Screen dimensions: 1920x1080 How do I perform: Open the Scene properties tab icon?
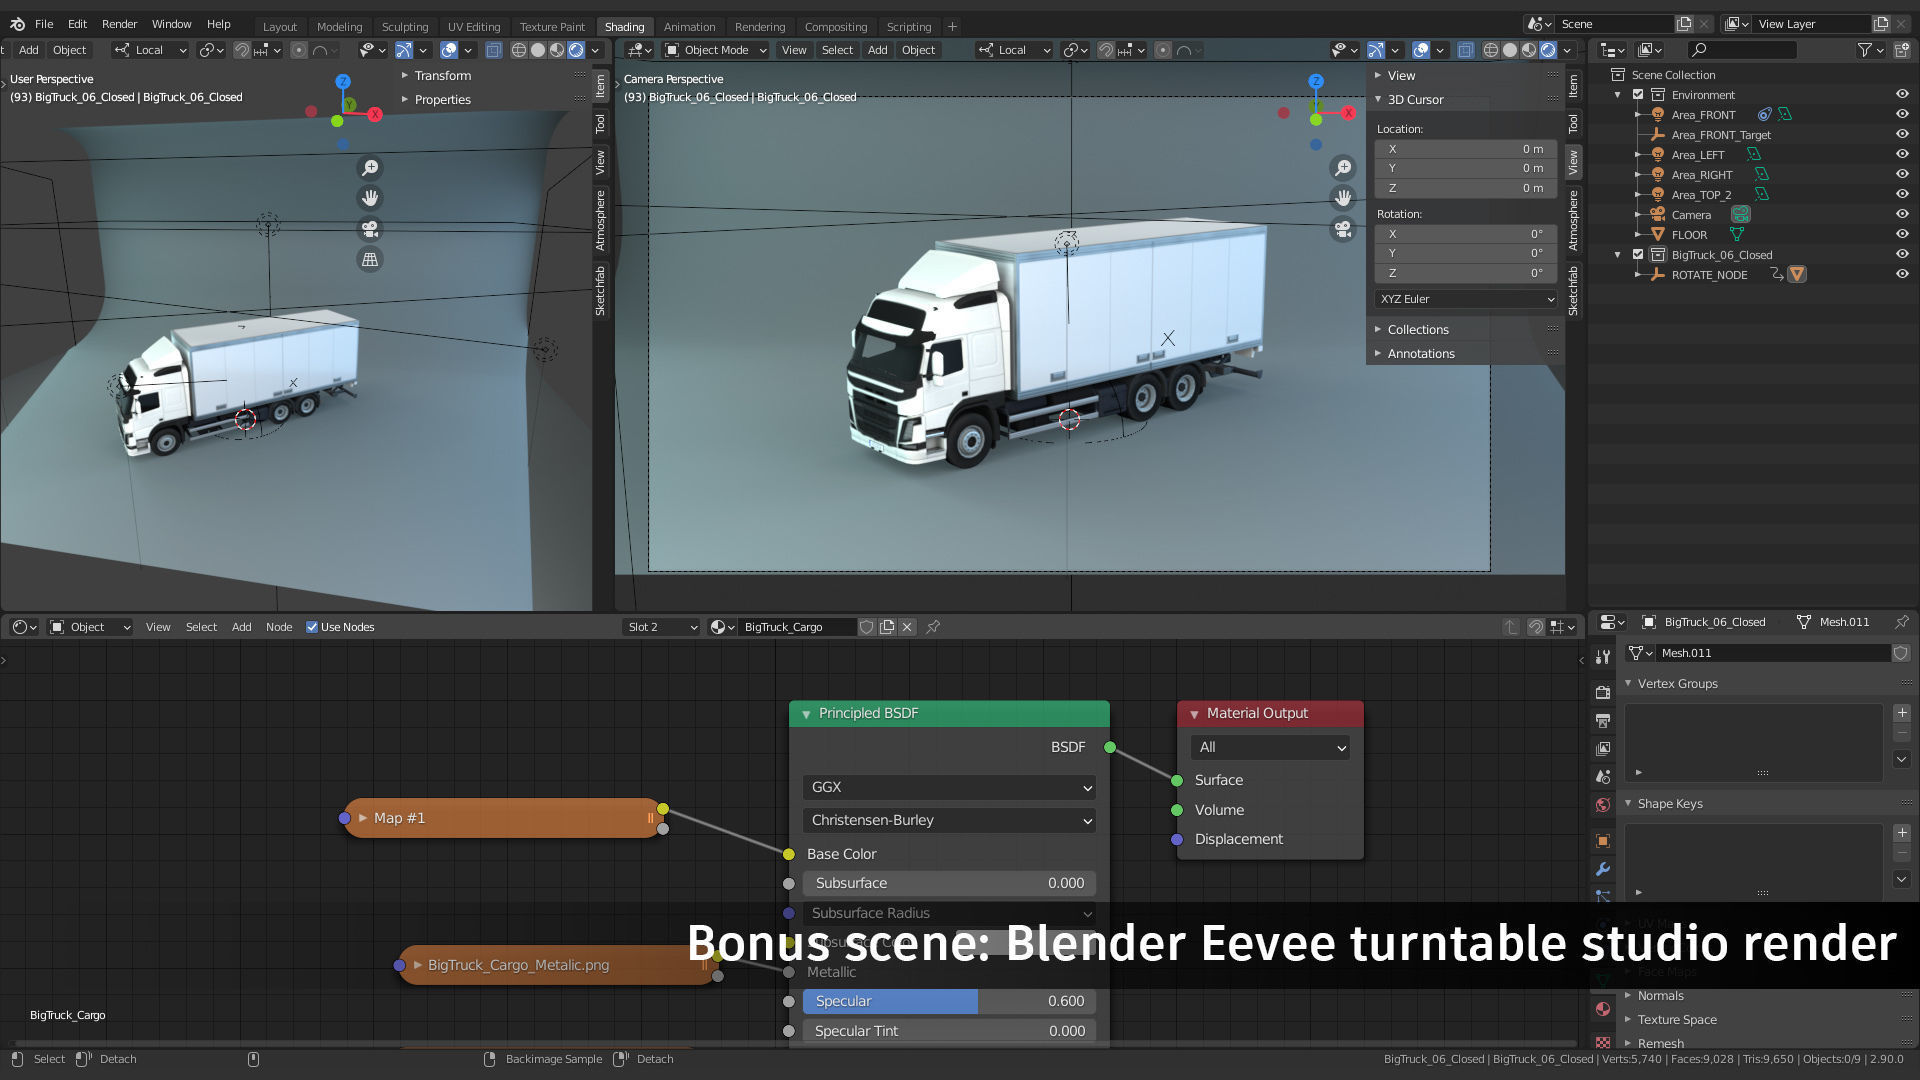pos(1603,776)
